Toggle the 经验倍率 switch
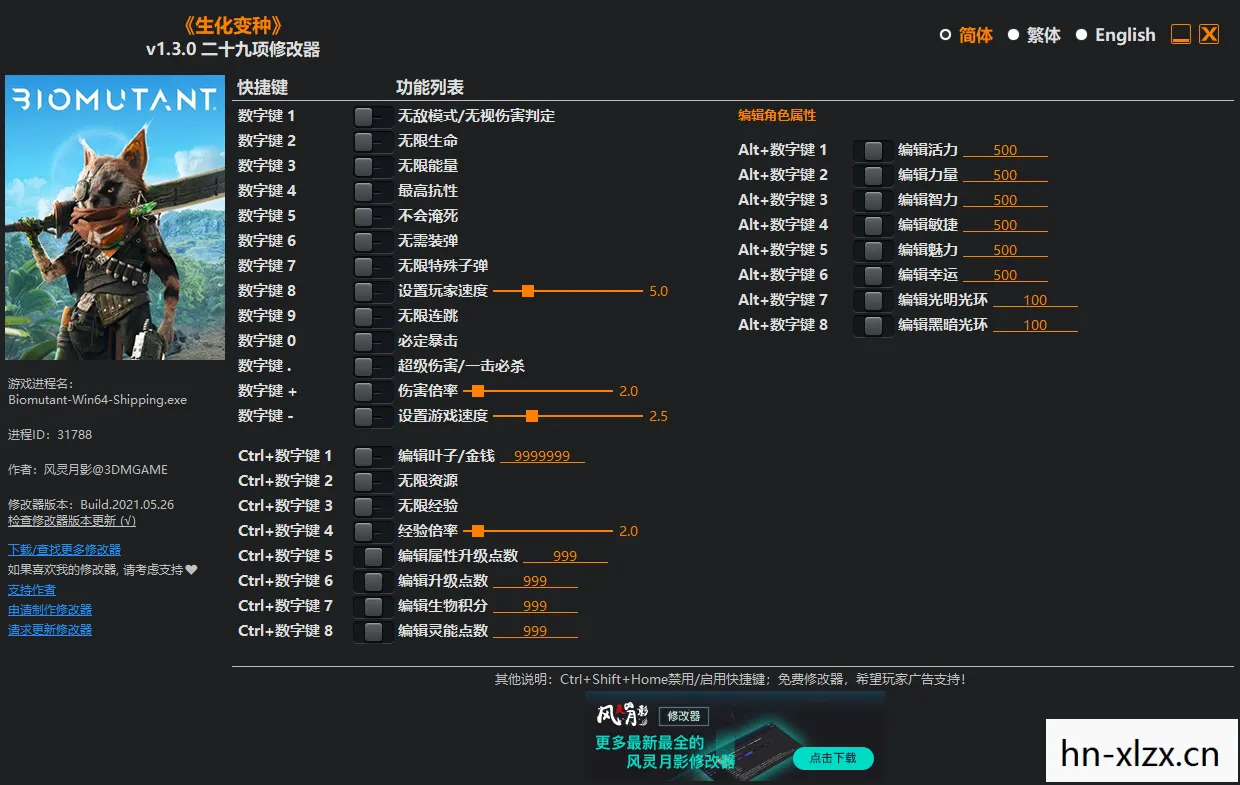This screenshot has width=1240, height=785. [x=372, y=531]
